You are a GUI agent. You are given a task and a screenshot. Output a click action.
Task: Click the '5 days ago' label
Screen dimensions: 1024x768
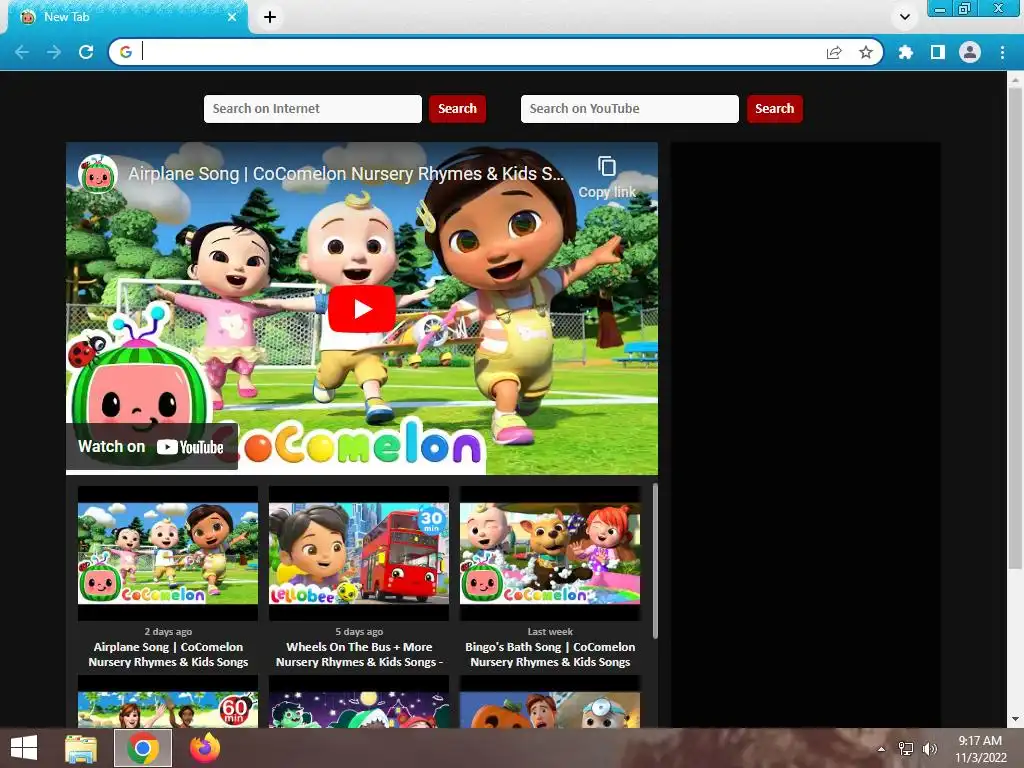click(359, 632)
